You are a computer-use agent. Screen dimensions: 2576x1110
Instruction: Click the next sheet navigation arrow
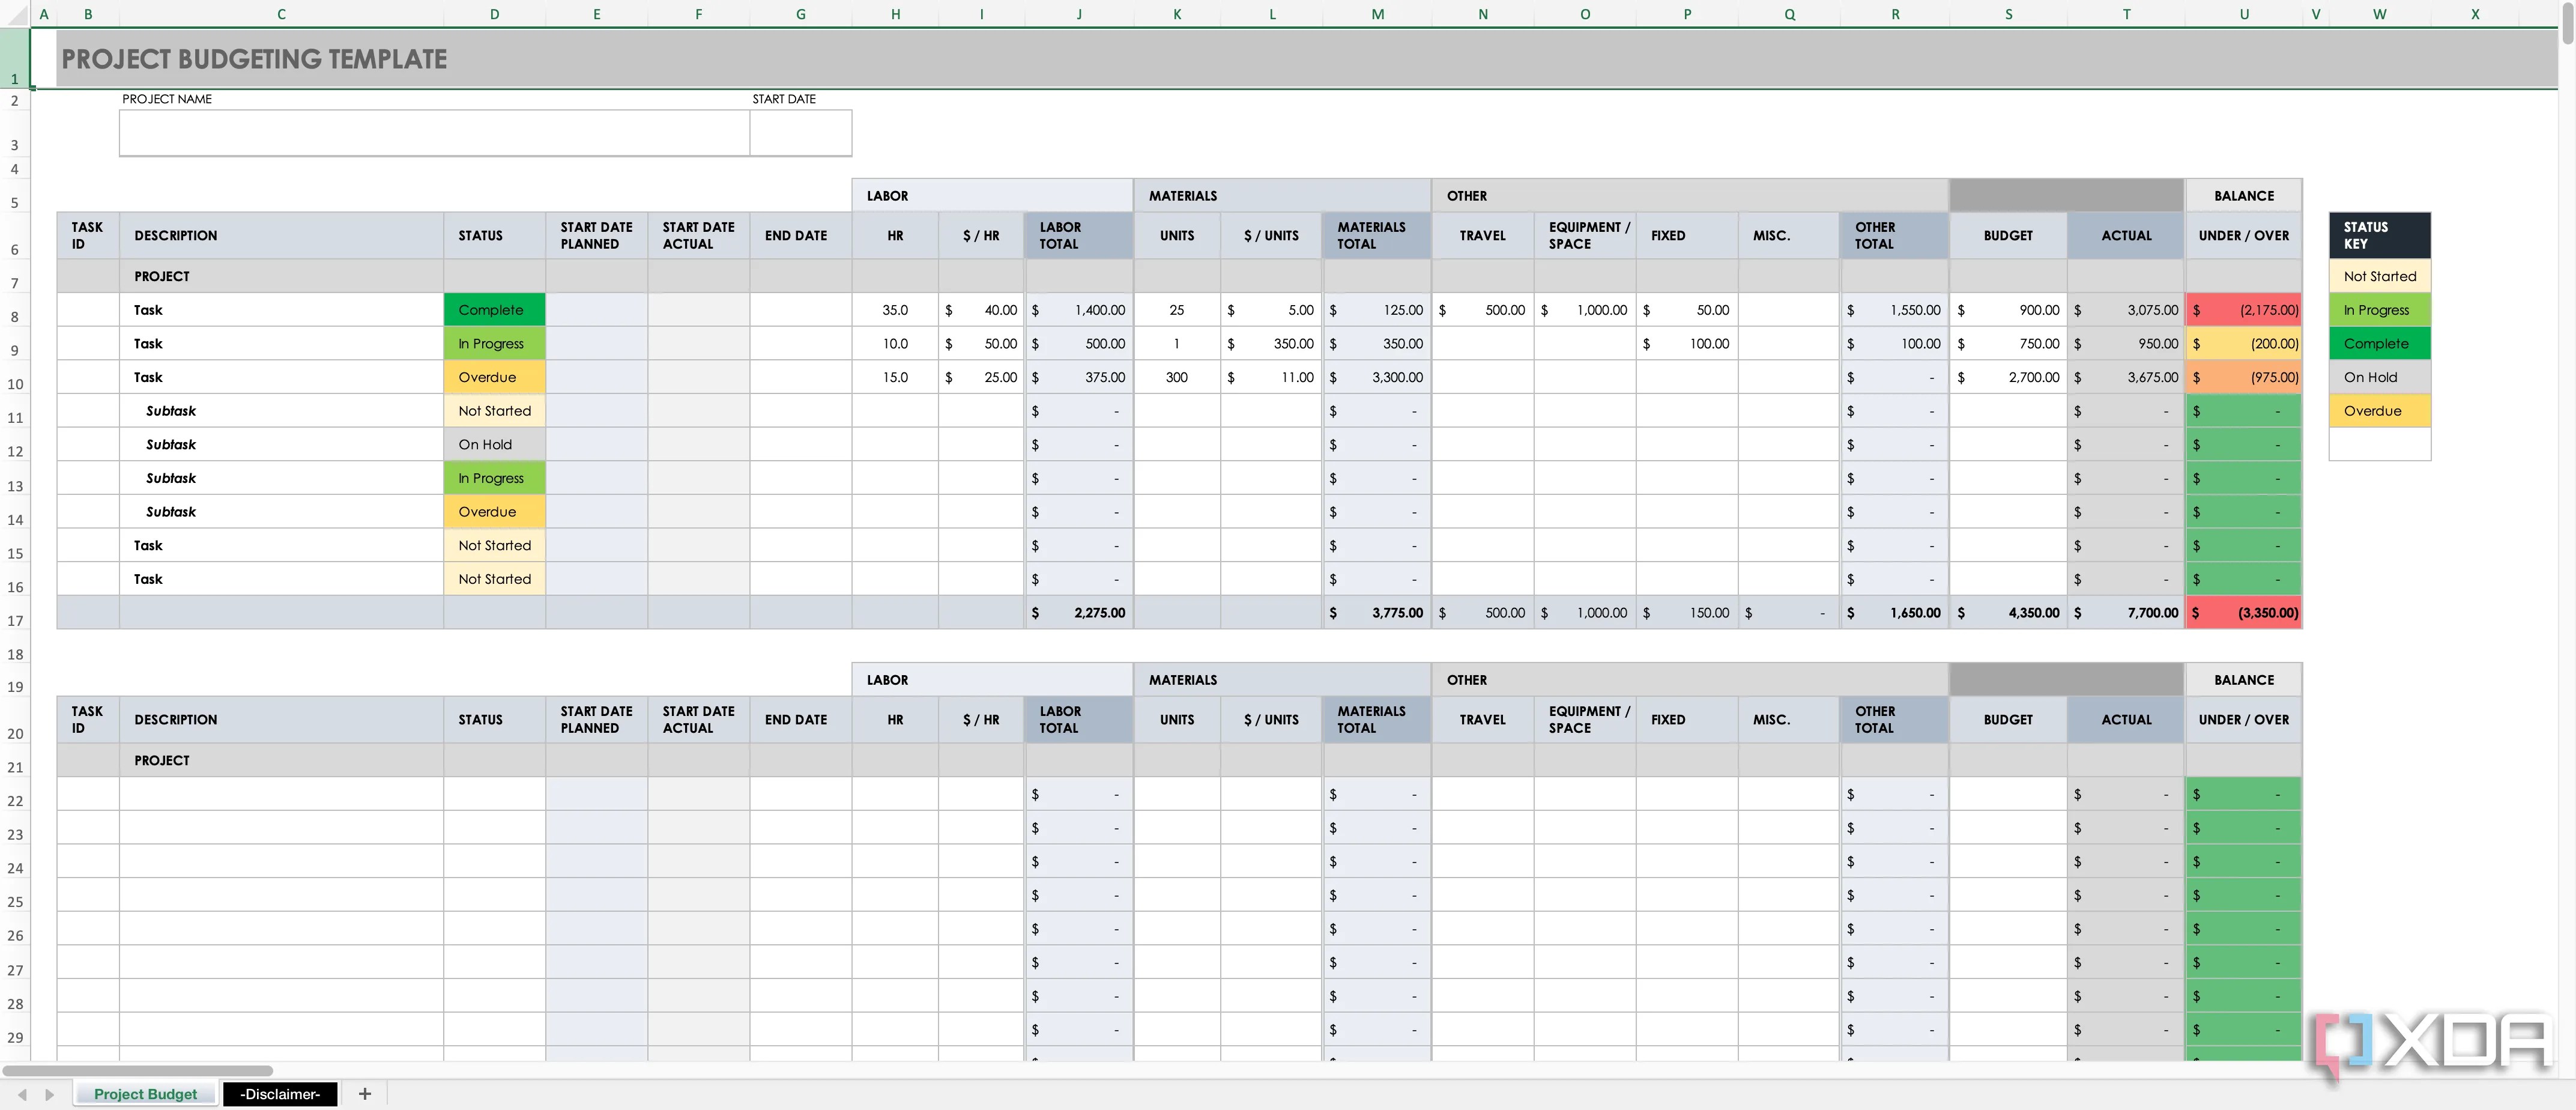(x=49, y=1095)
